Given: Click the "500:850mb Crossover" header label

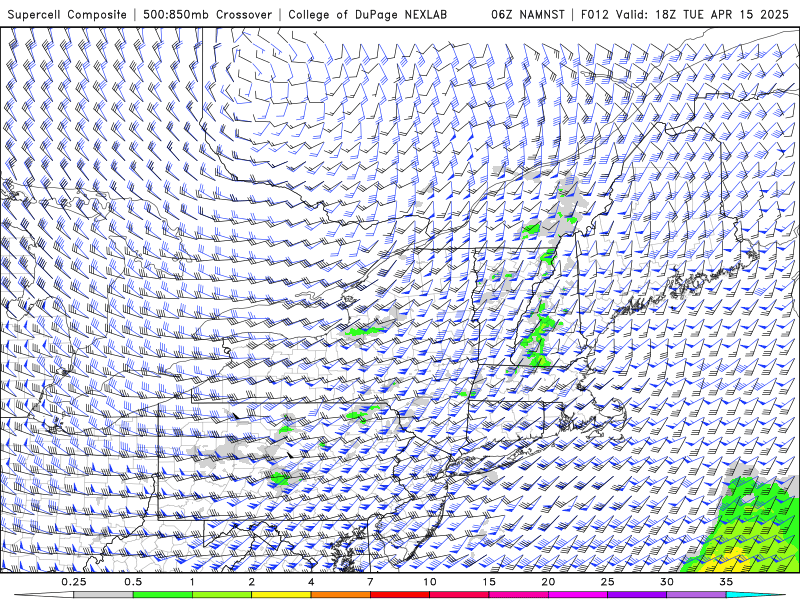Looking at the screenshot, I should click(x=208, y=14).
